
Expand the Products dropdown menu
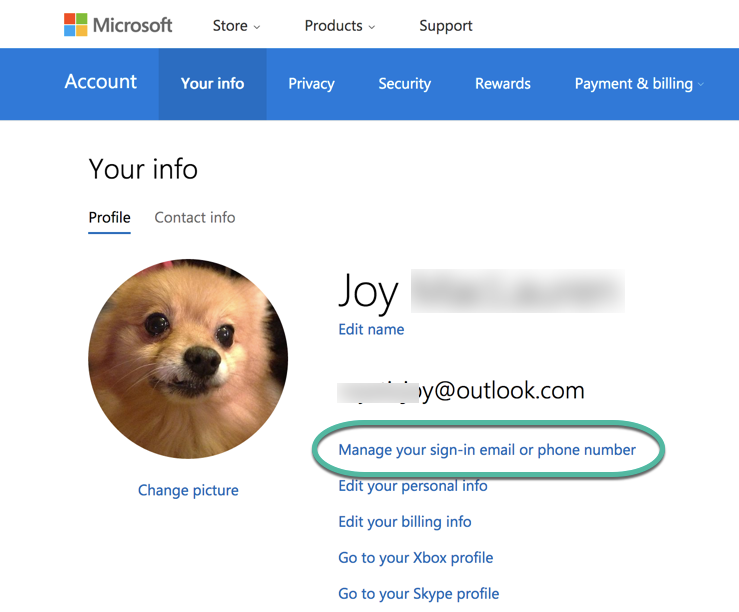coord(340,26)
